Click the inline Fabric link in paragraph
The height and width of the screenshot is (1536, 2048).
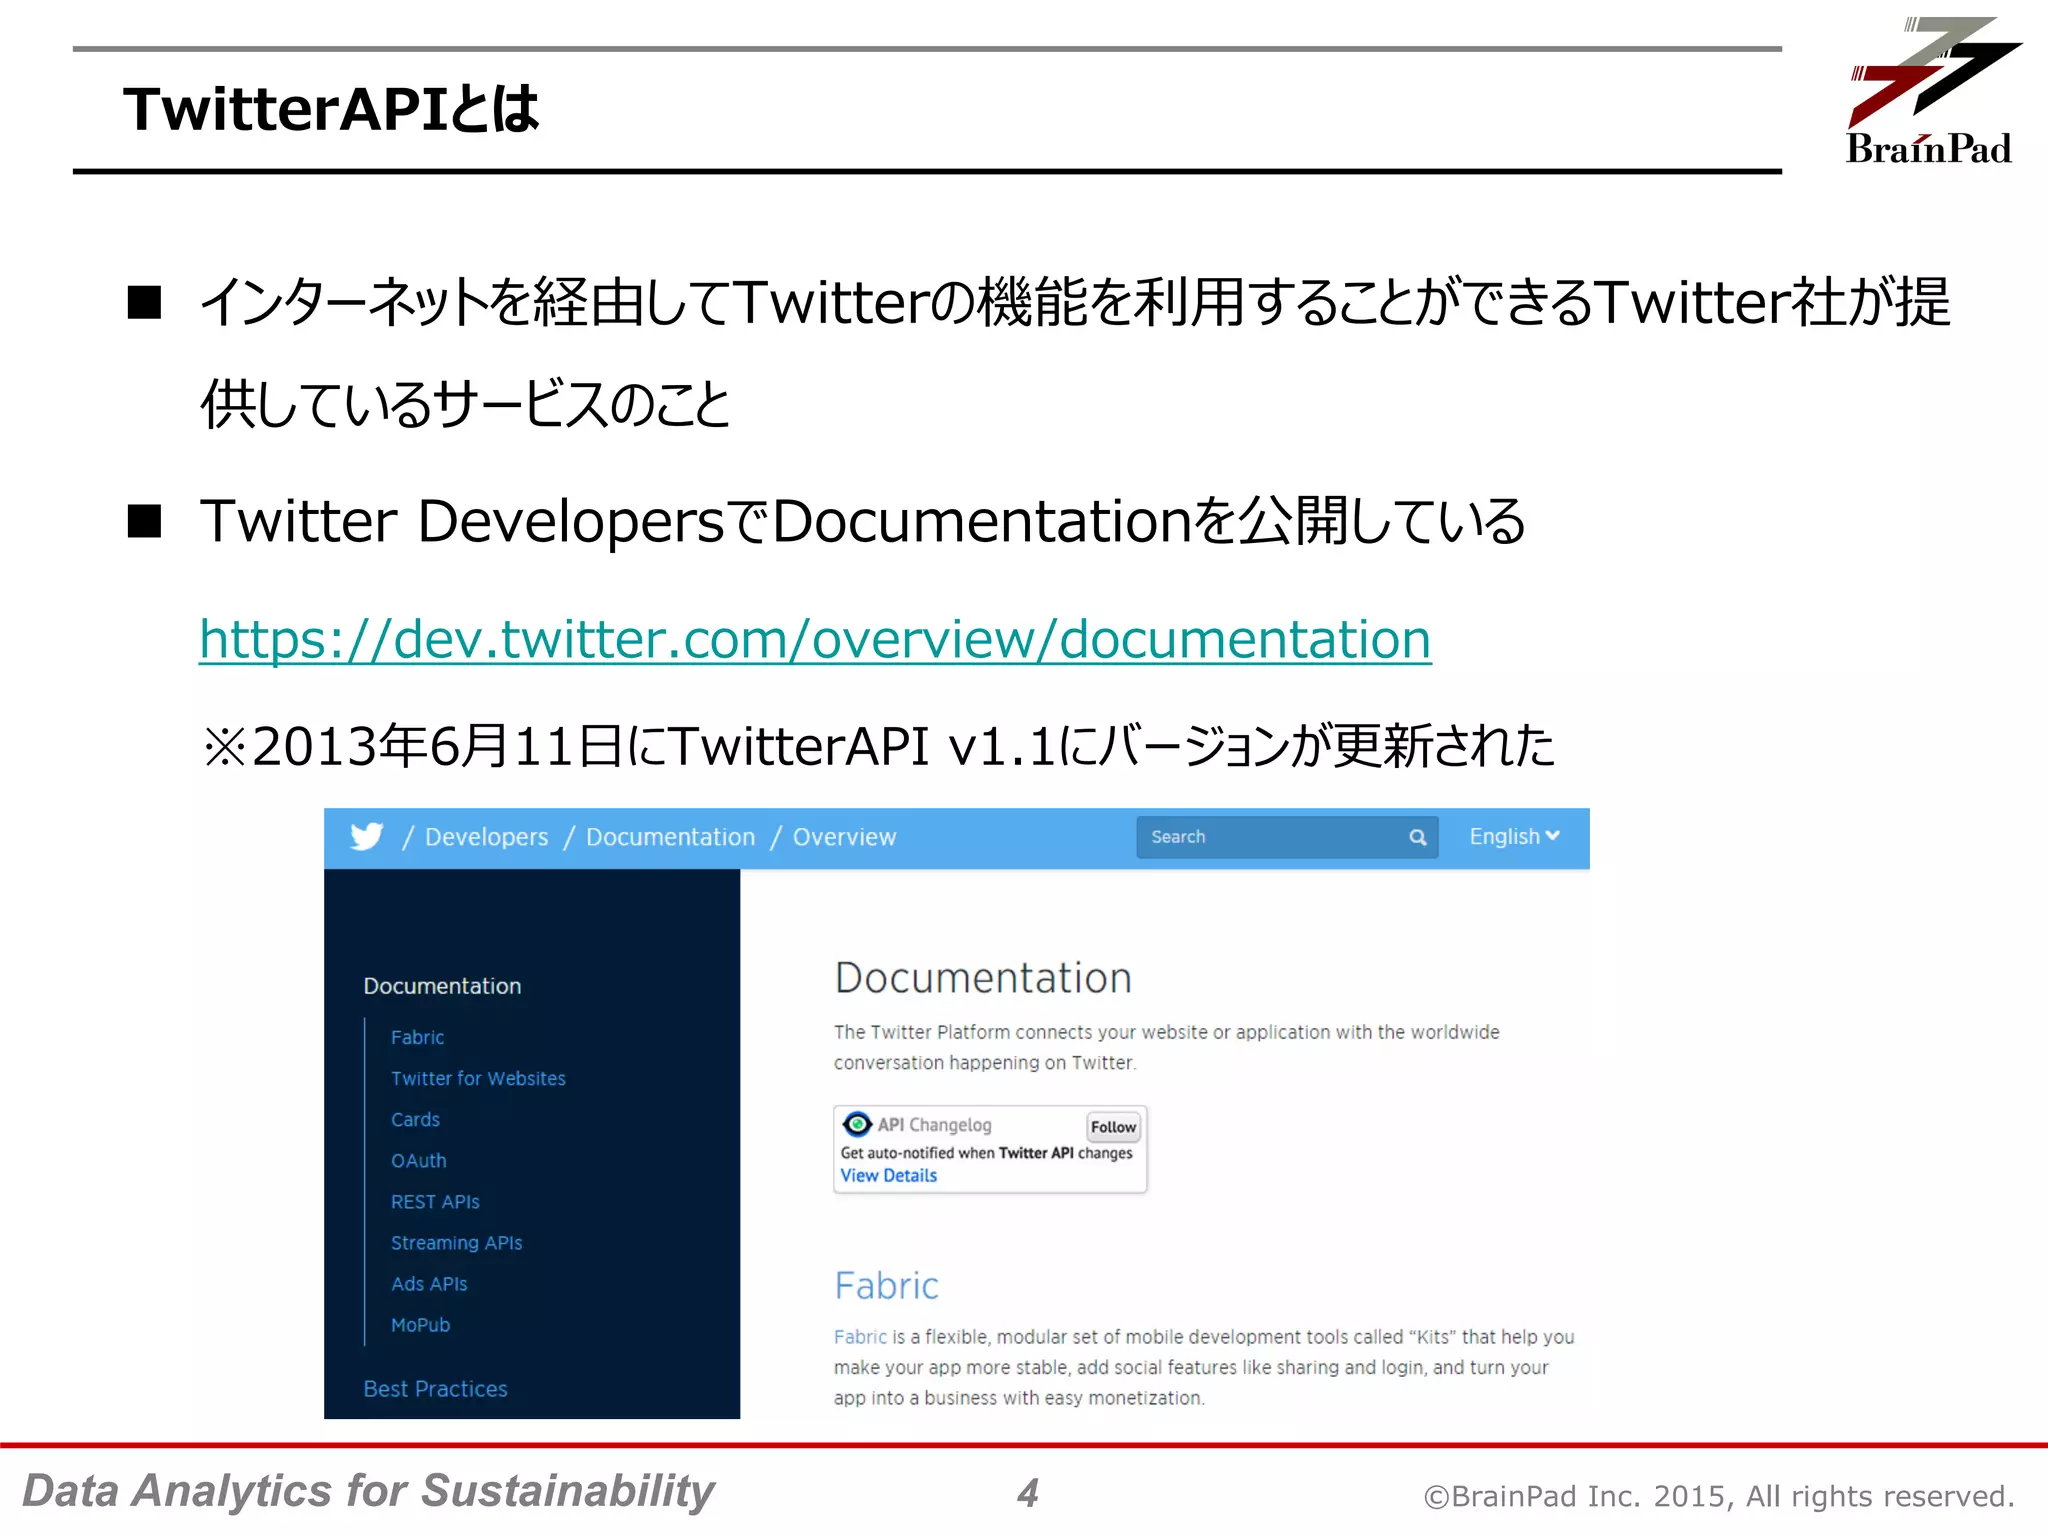coord(860,1337)
